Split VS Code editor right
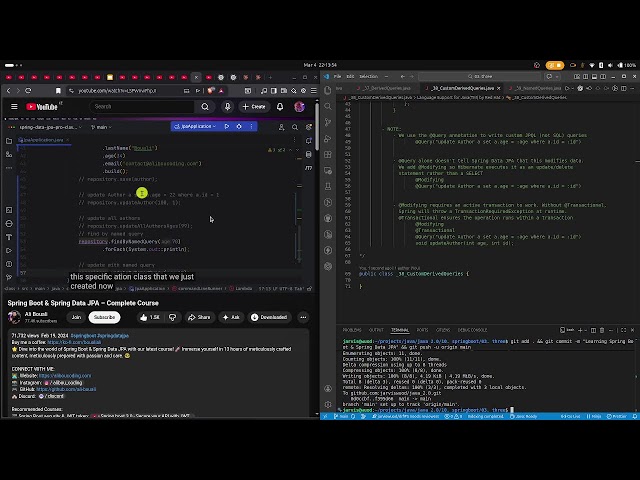 pos(624,88)
